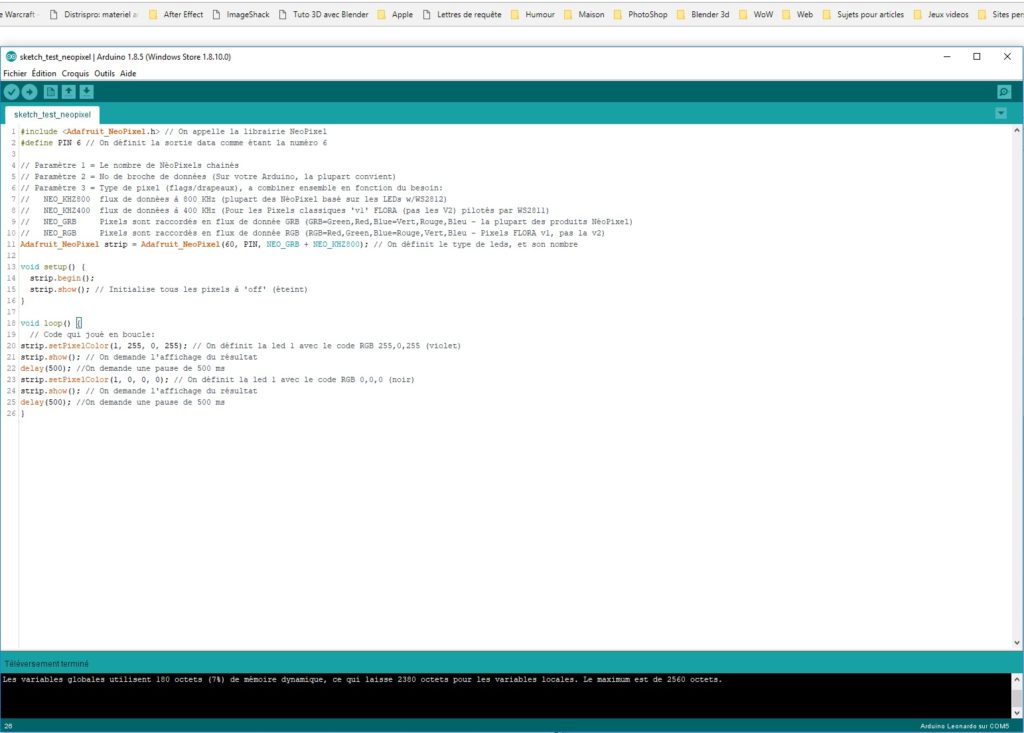This screenshot has width=1024, height=733.
Task: Click the Upload arrow toolbar button
Action: pos(29,92)
